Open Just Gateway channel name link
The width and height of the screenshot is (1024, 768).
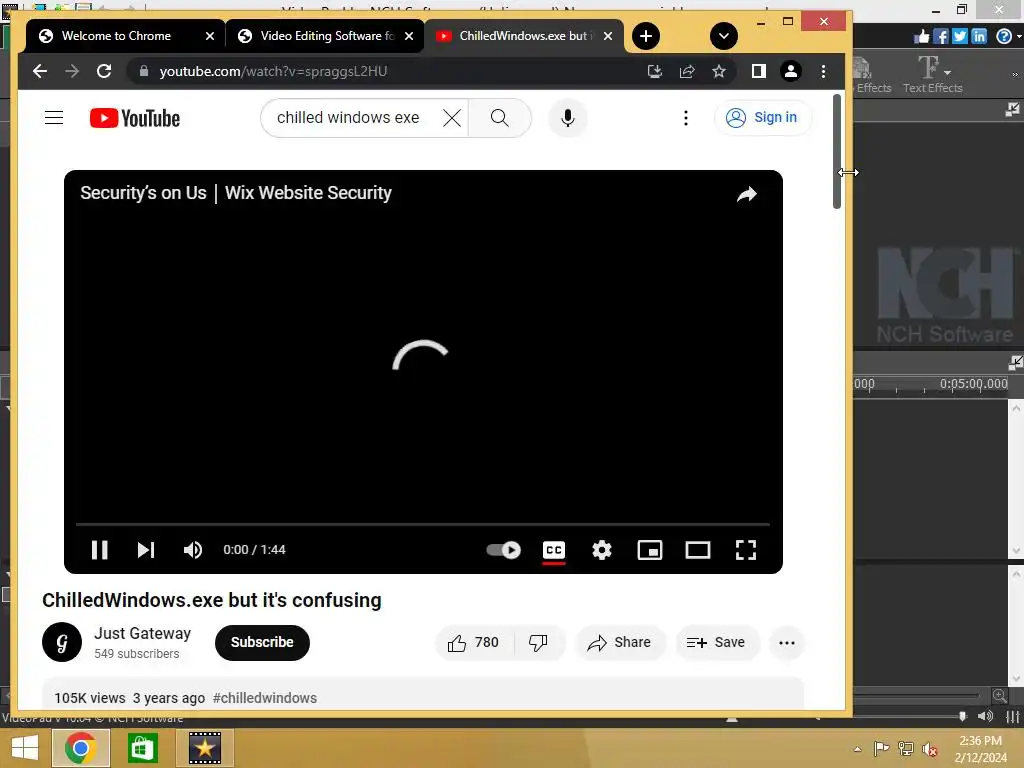pos(142,633)
